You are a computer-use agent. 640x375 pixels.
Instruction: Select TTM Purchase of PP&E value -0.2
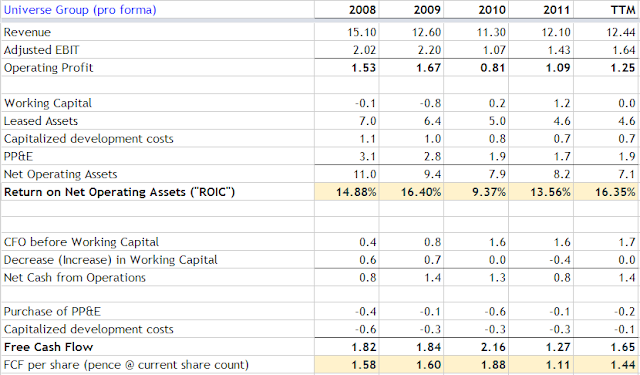(x=625, y=312)
